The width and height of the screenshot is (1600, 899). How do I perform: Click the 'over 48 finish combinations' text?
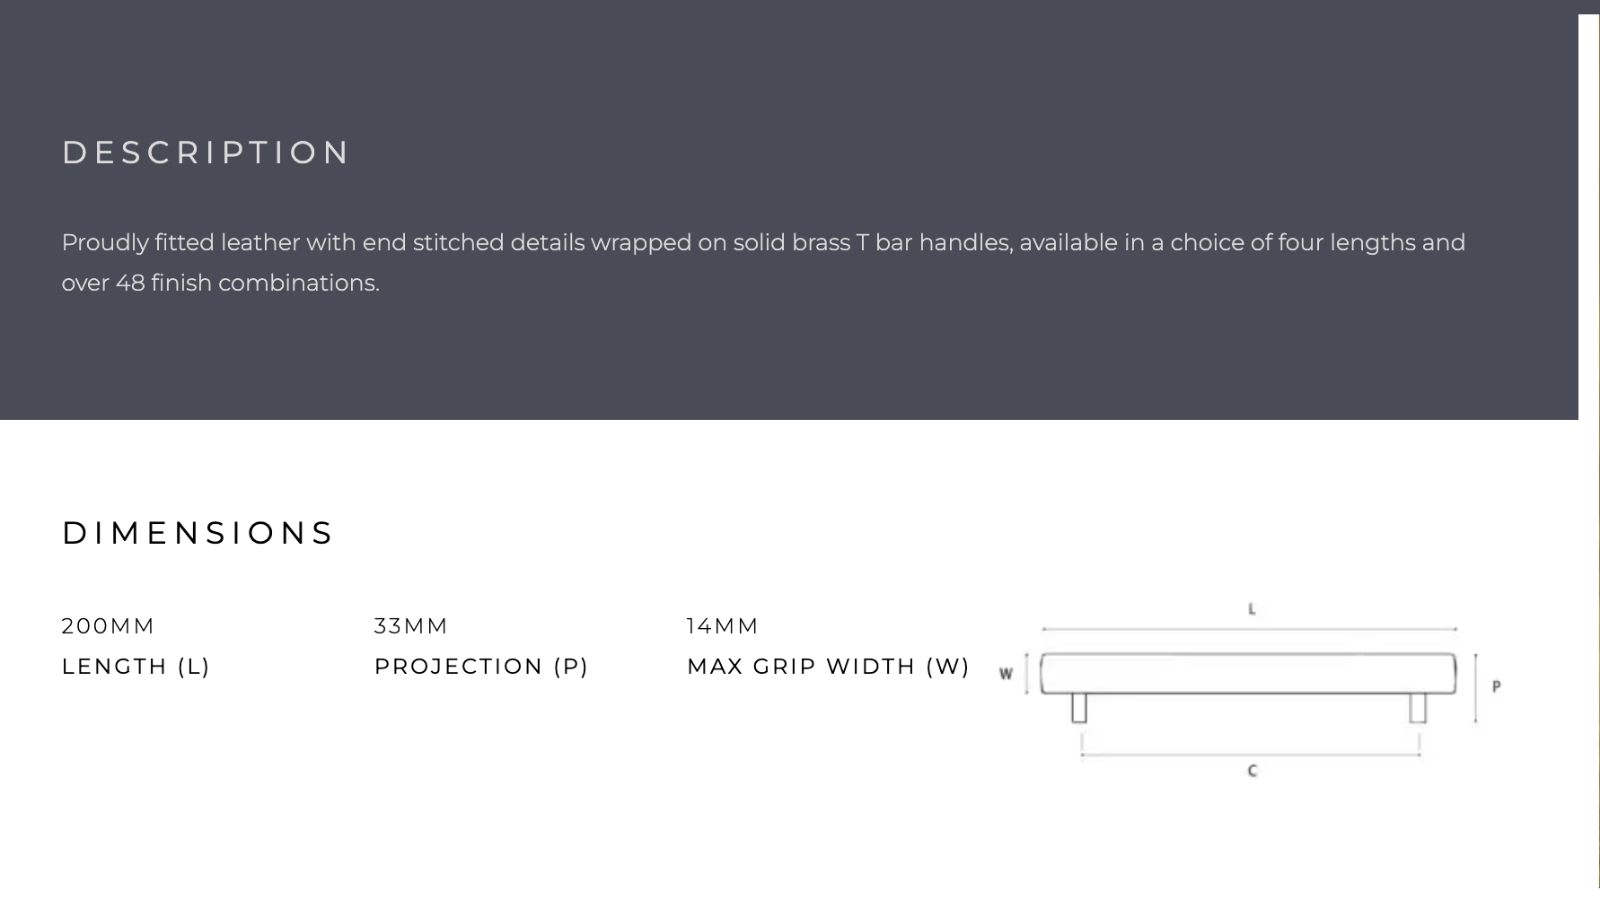coord(221,283)
